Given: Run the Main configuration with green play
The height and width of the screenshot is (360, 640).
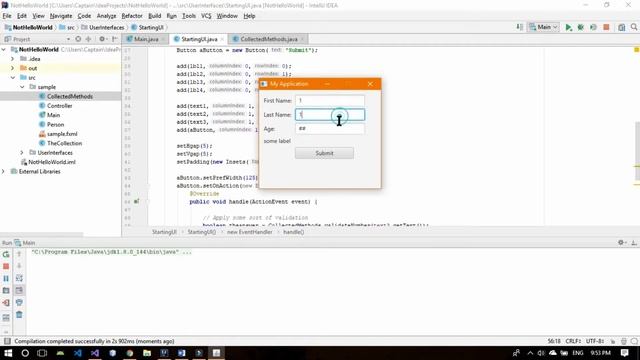Looking at the screenshot, I should pyautogui.click(x=568, y=27).
